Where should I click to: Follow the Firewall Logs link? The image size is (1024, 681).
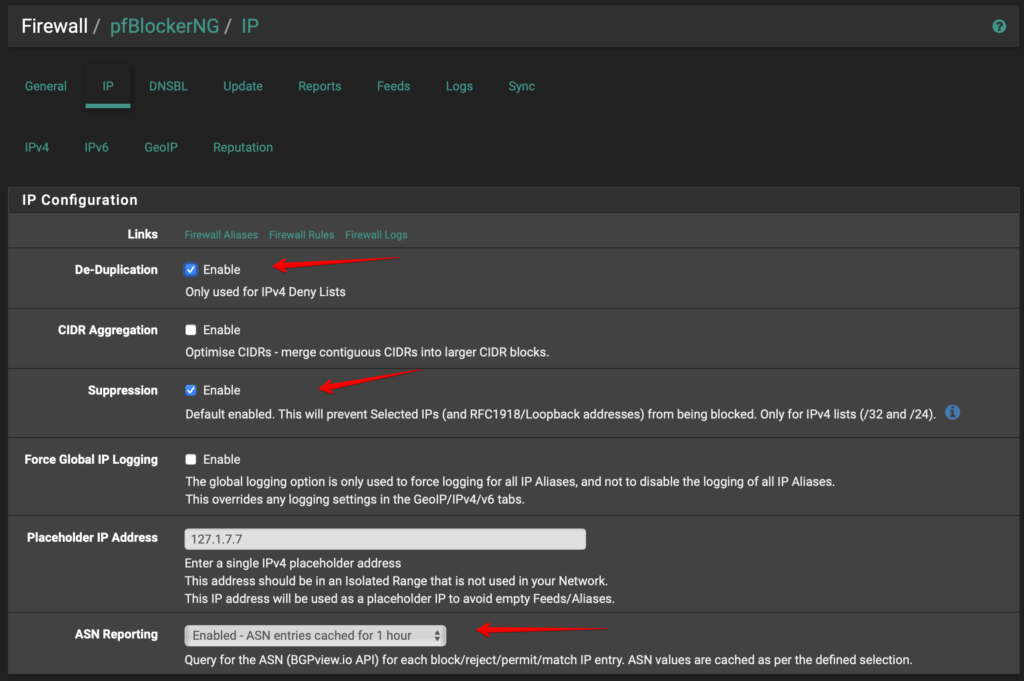pyautogui.click(x=376, y=235)
